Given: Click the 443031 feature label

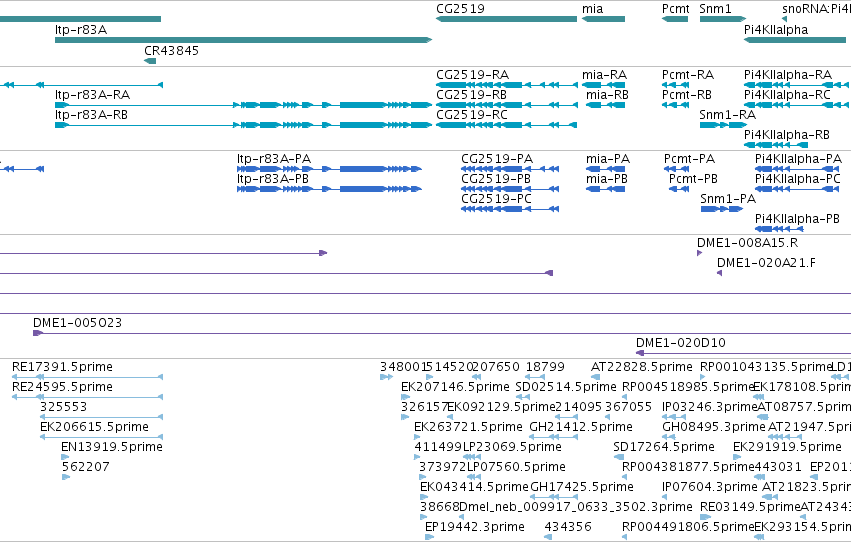Looking at the screenshot, I should [x=778, y=467].
